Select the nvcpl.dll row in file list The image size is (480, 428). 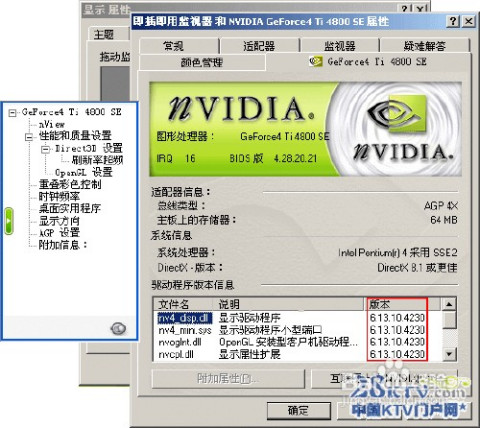[292, 354]
